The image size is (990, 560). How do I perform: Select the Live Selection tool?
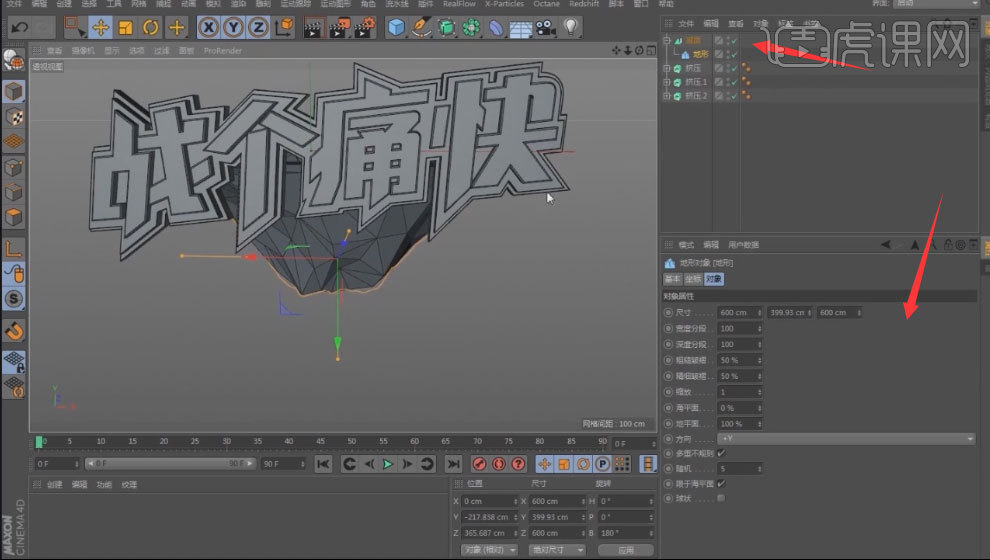[75, 27]
